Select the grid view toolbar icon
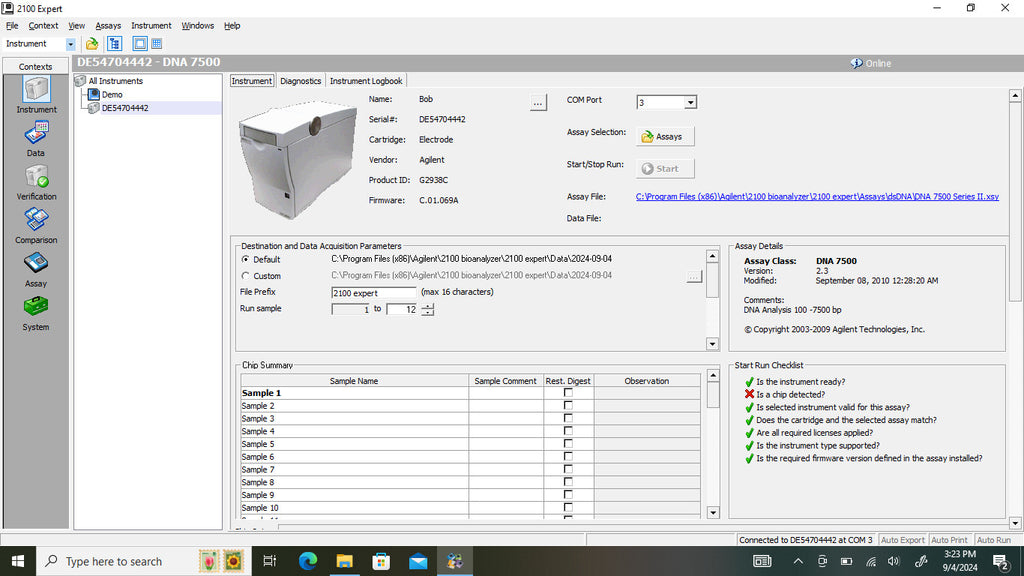This screenshot has height=576, width=1024. pos(157,44)
